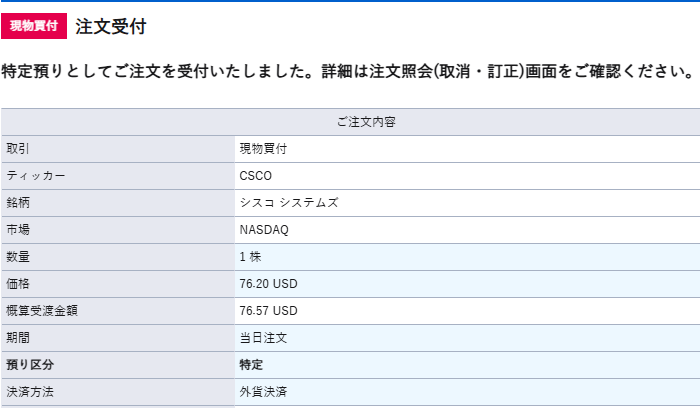This screenshot has height=408, width=700.
Task: Click the bold 特定 account value
Action: pos(251,365)
